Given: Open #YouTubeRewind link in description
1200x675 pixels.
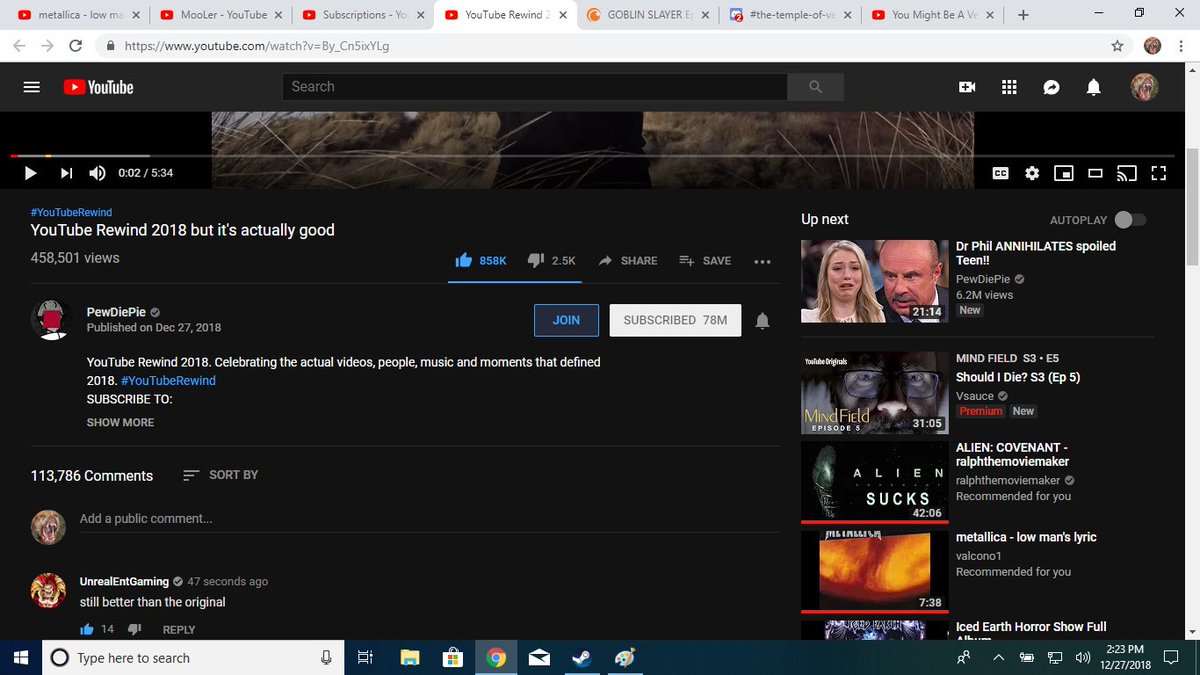Looking at the screenshot, I should point(168,381).
